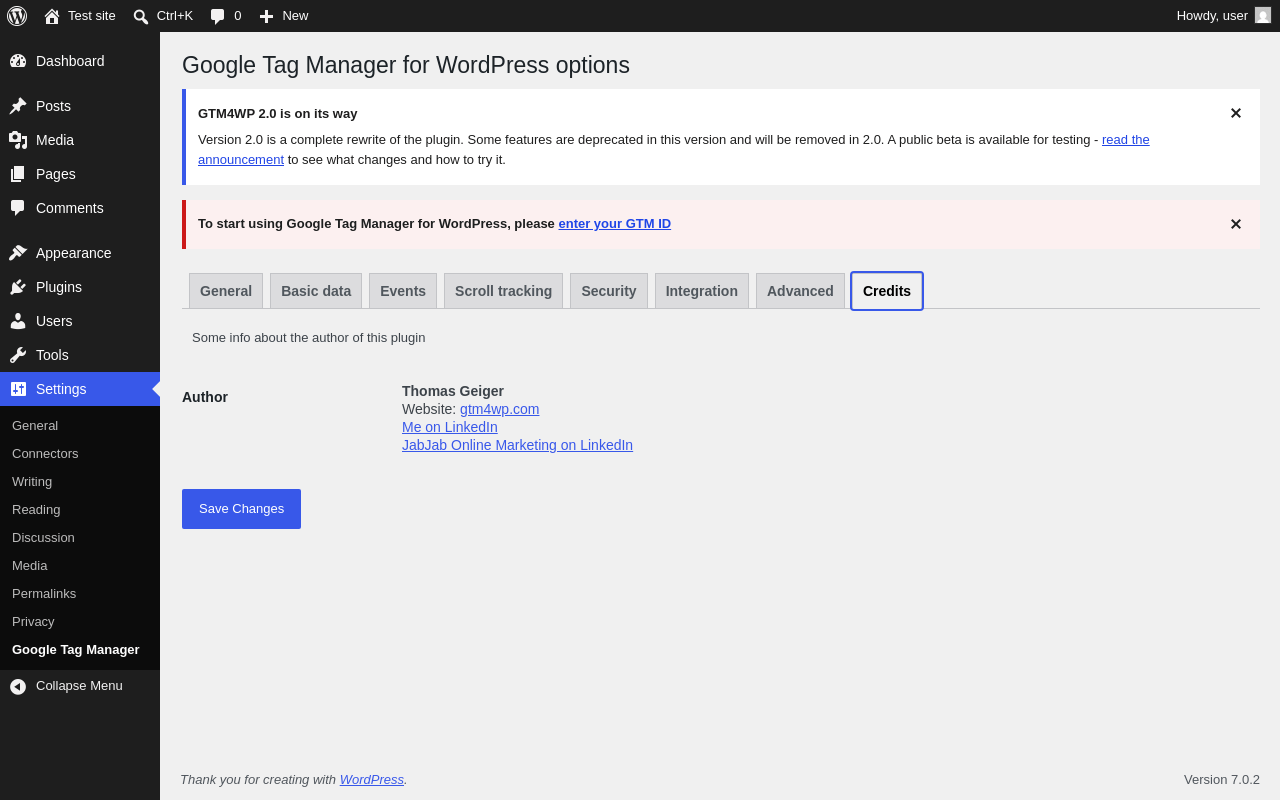Click the Collapse Menu label
1280x800 pixels.
pyautogui.click(x=79, y=685)
